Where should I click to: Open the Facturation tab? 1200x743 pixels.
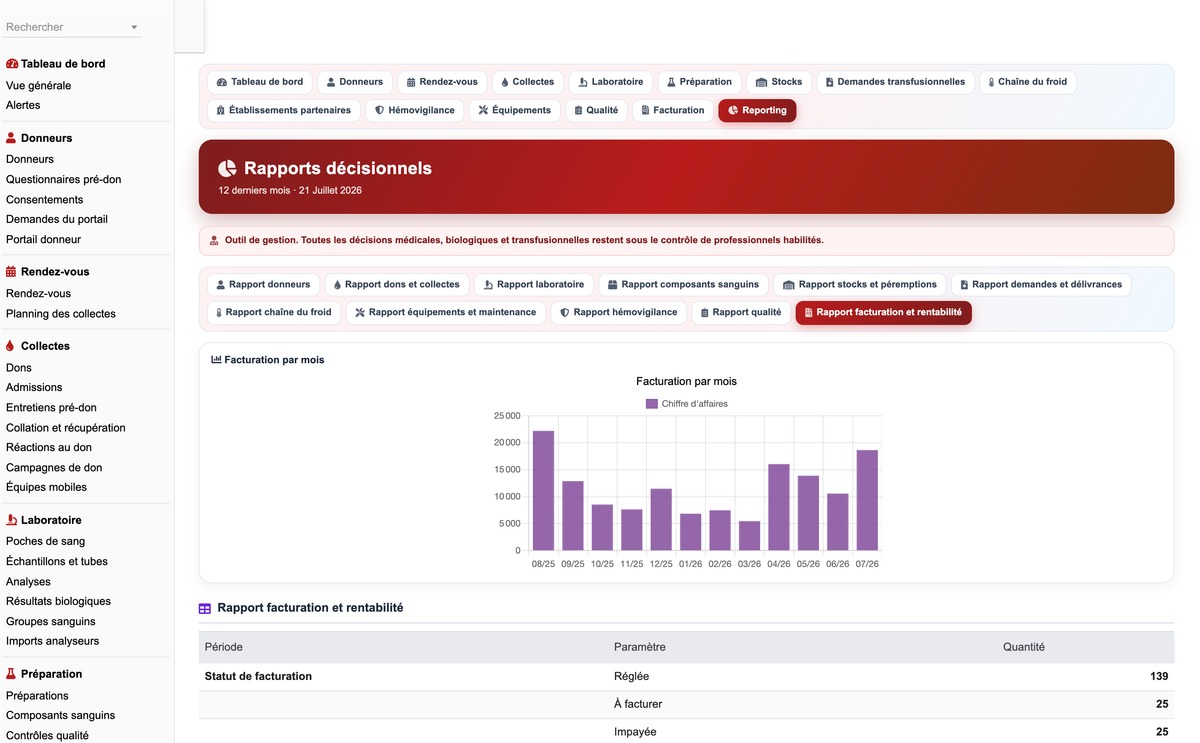[673, 110]
